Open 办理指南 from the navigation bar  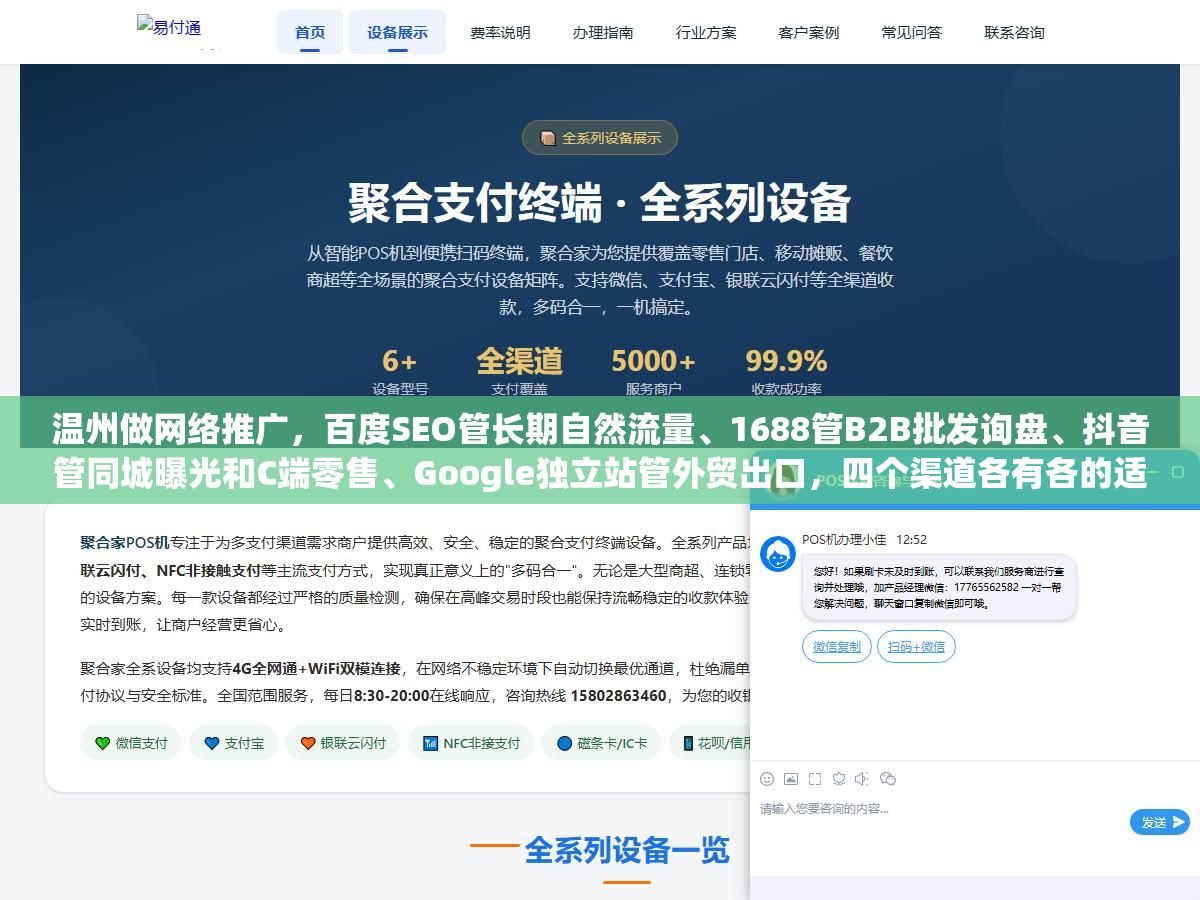[x=603, y=32]
